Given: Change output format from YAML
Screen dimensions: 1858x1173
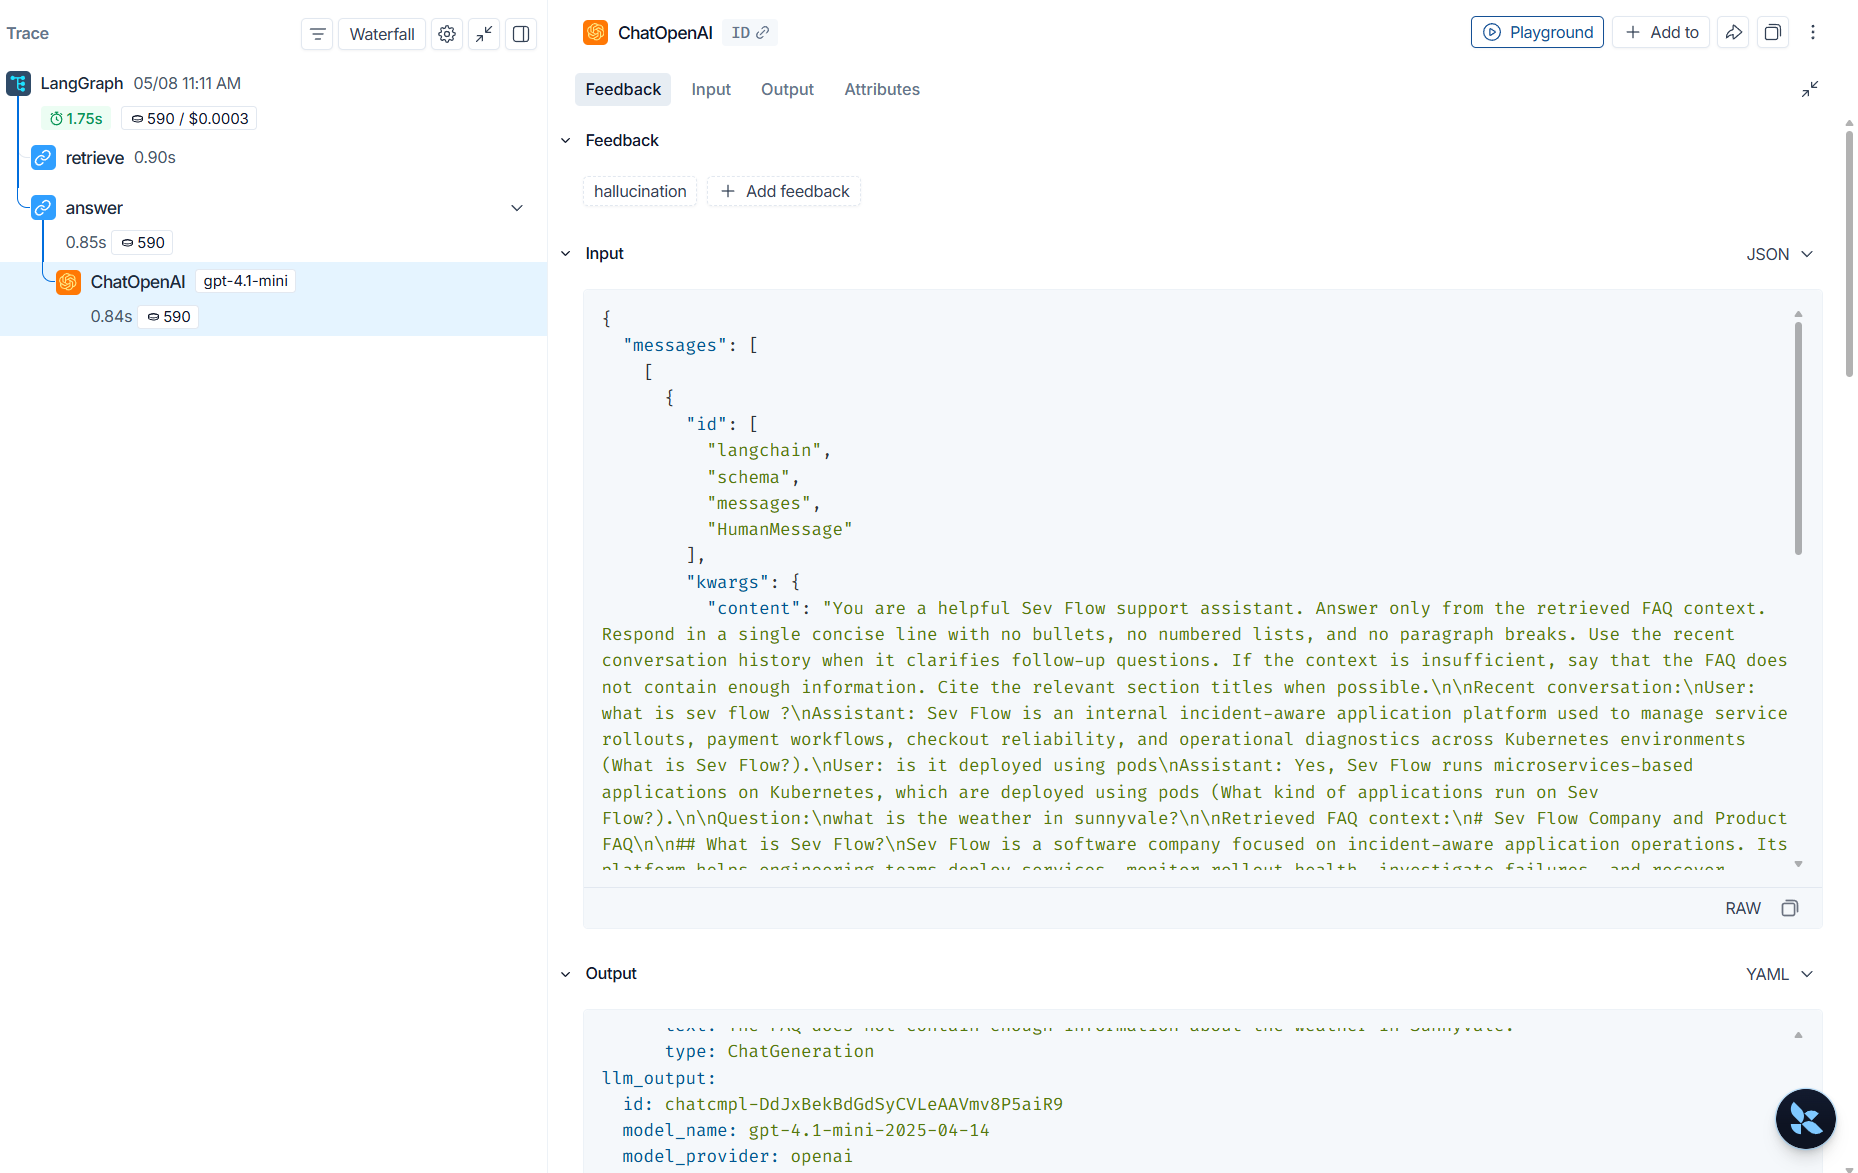Looking at the screenshot, I should point(1779,974).
